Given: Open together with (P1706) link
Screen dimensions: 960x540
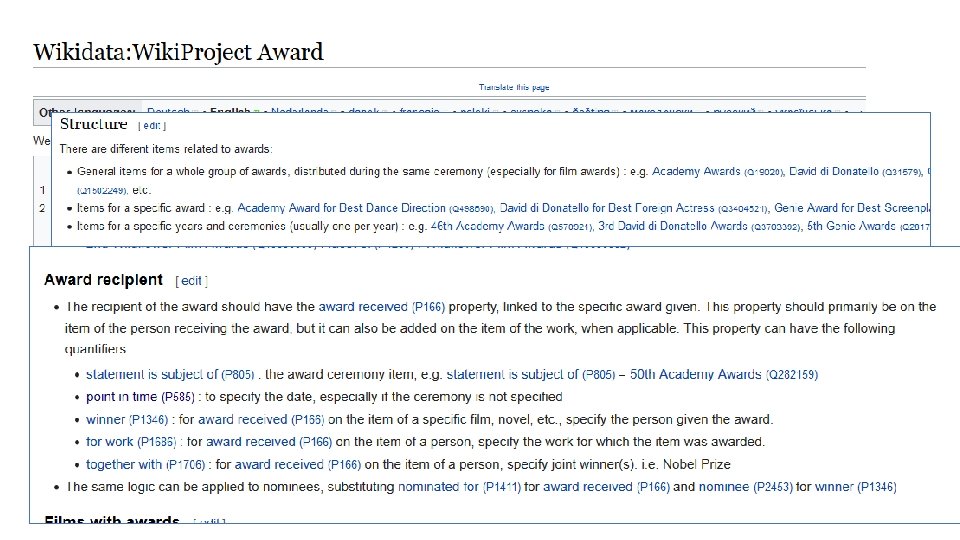Looking at the screenshot, I should point(145,464).
